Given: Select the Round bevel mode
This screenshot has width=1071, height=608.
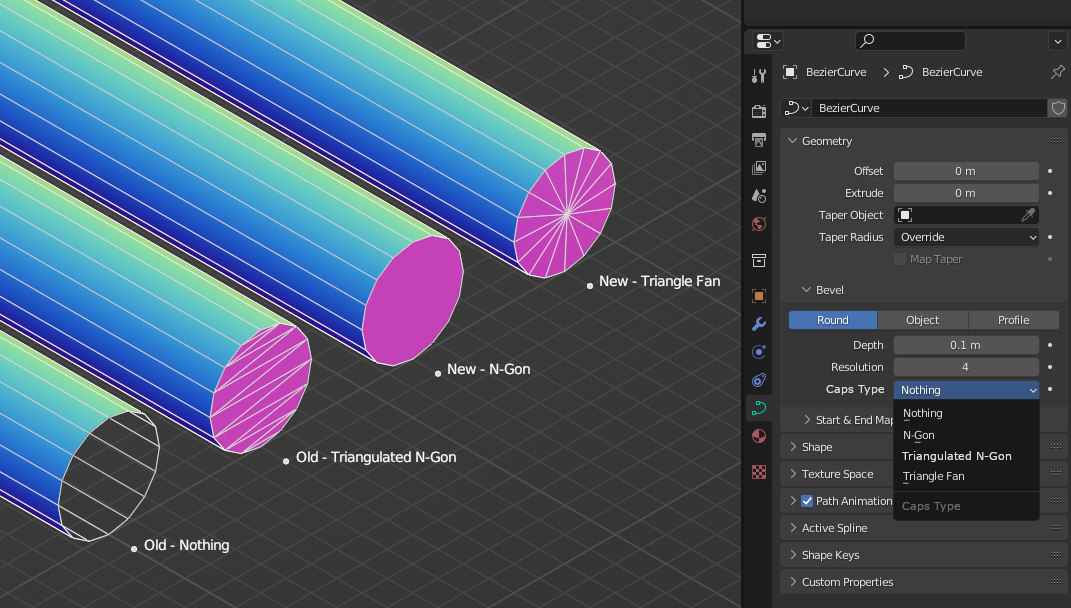Looking at the screenshot, I should coord(833,320).
